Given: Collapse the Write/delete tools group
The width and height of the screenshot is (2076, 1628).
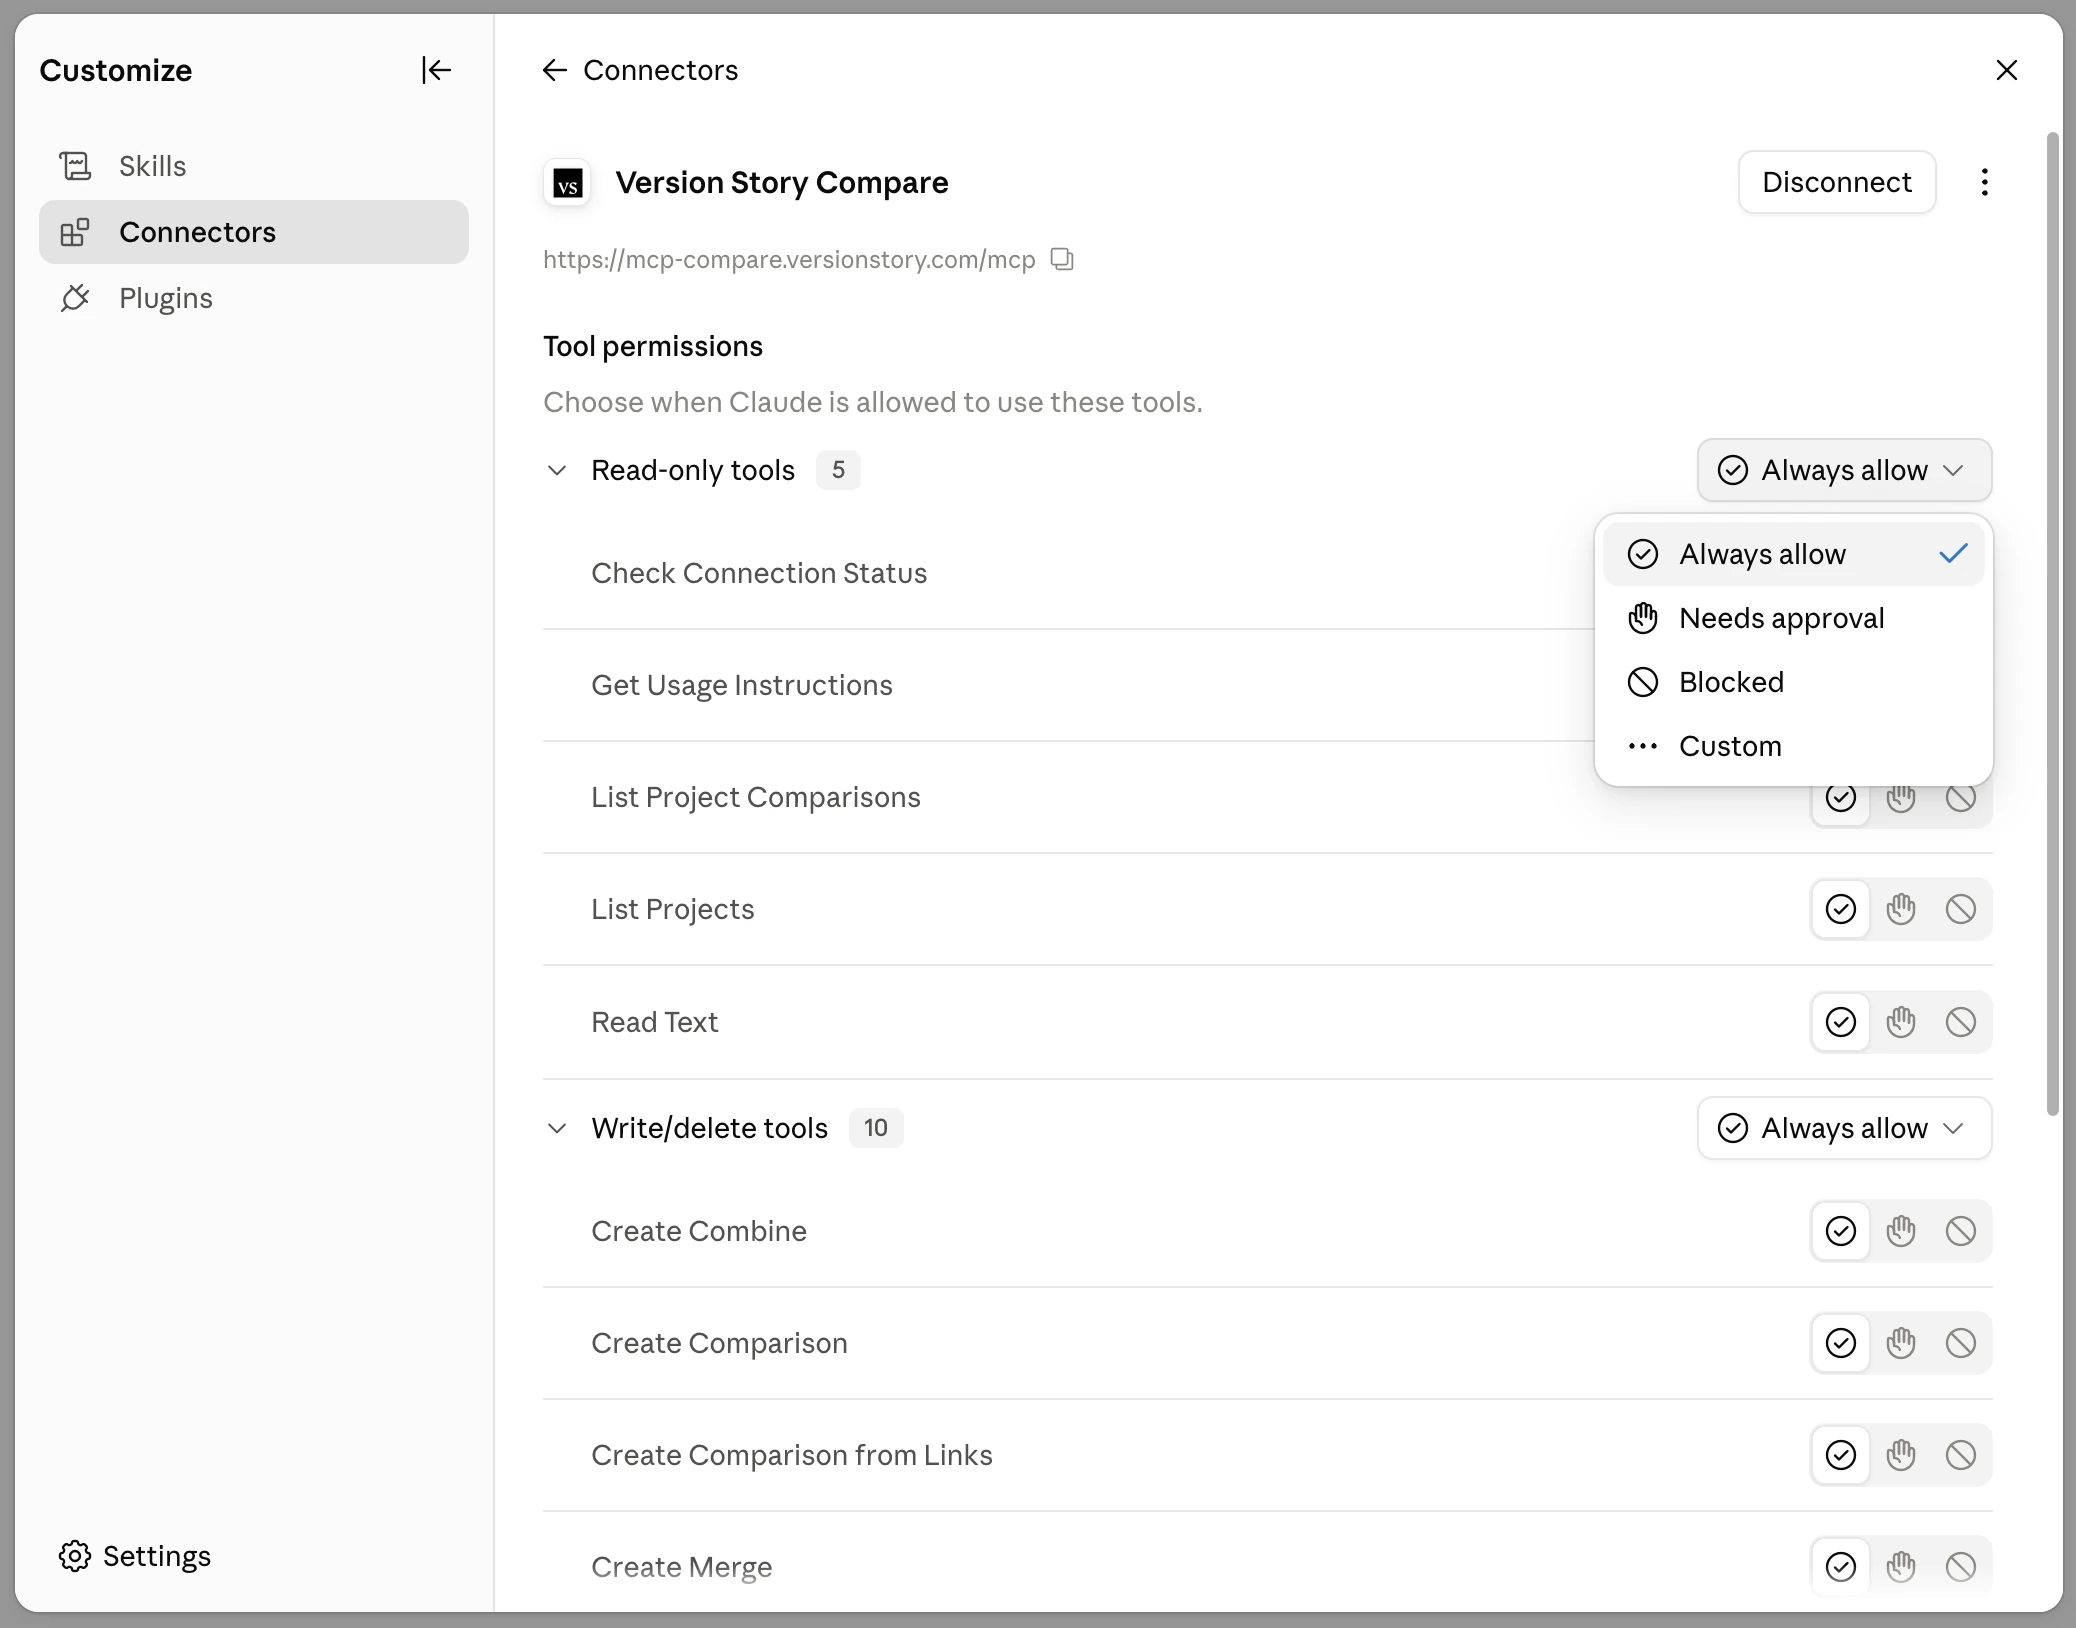Looking at the screenshot, I should tap(557, 1128).
